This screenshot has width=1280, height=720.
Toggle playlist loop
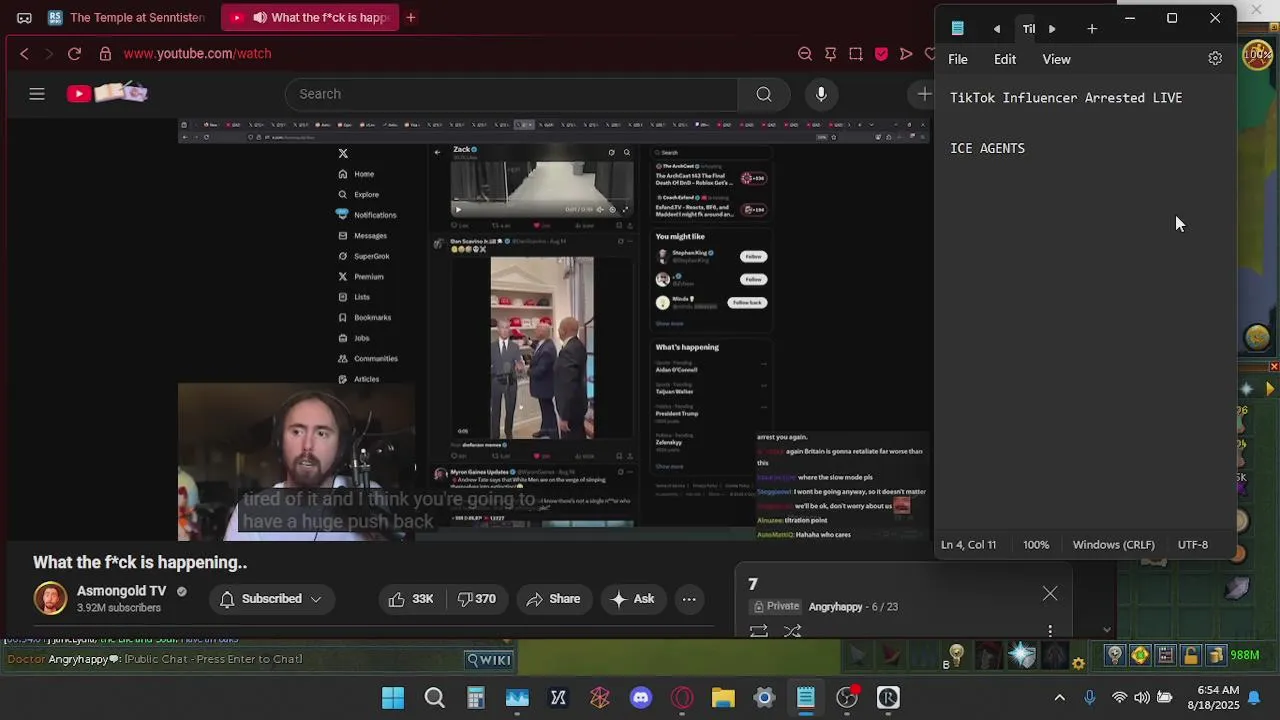click(x=759, y=631)
